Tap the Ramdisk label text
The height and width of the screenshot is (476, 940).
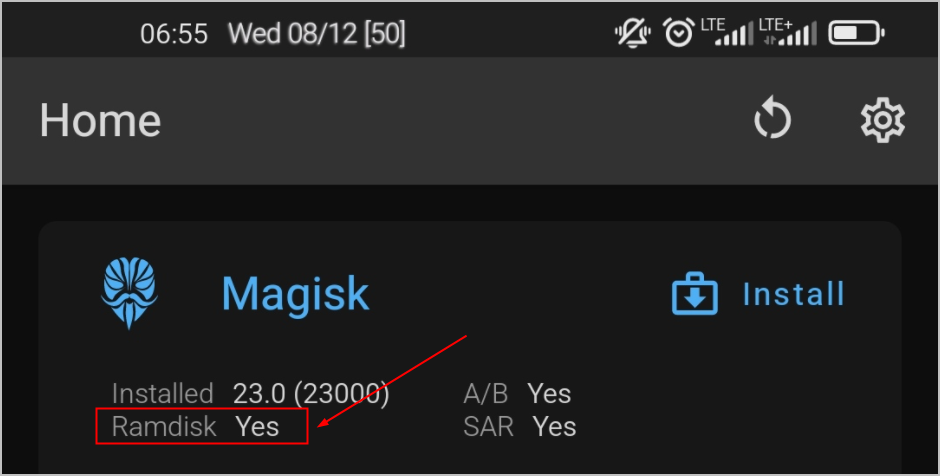pyautogui.click(x=164, y=426)
